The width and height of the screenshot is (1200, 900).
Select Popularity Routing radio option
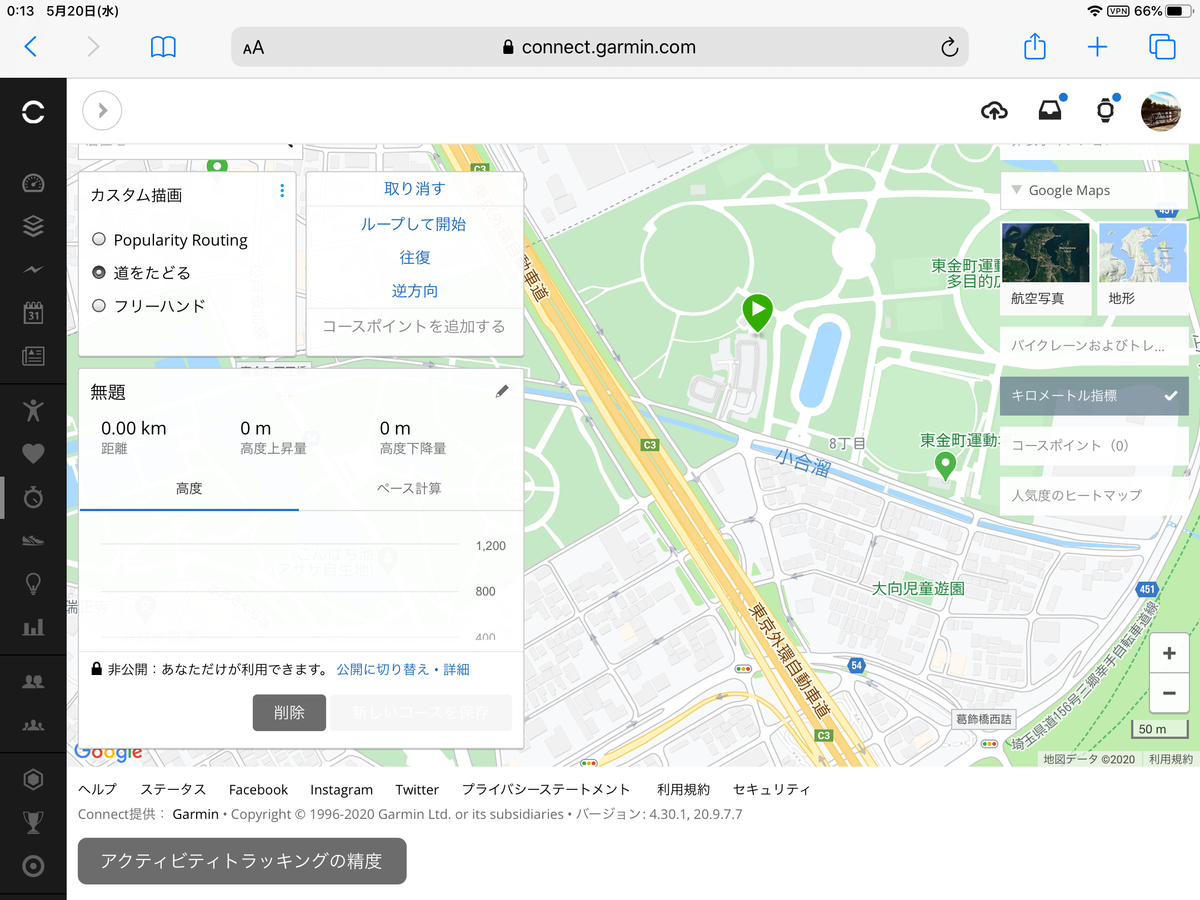99,240
